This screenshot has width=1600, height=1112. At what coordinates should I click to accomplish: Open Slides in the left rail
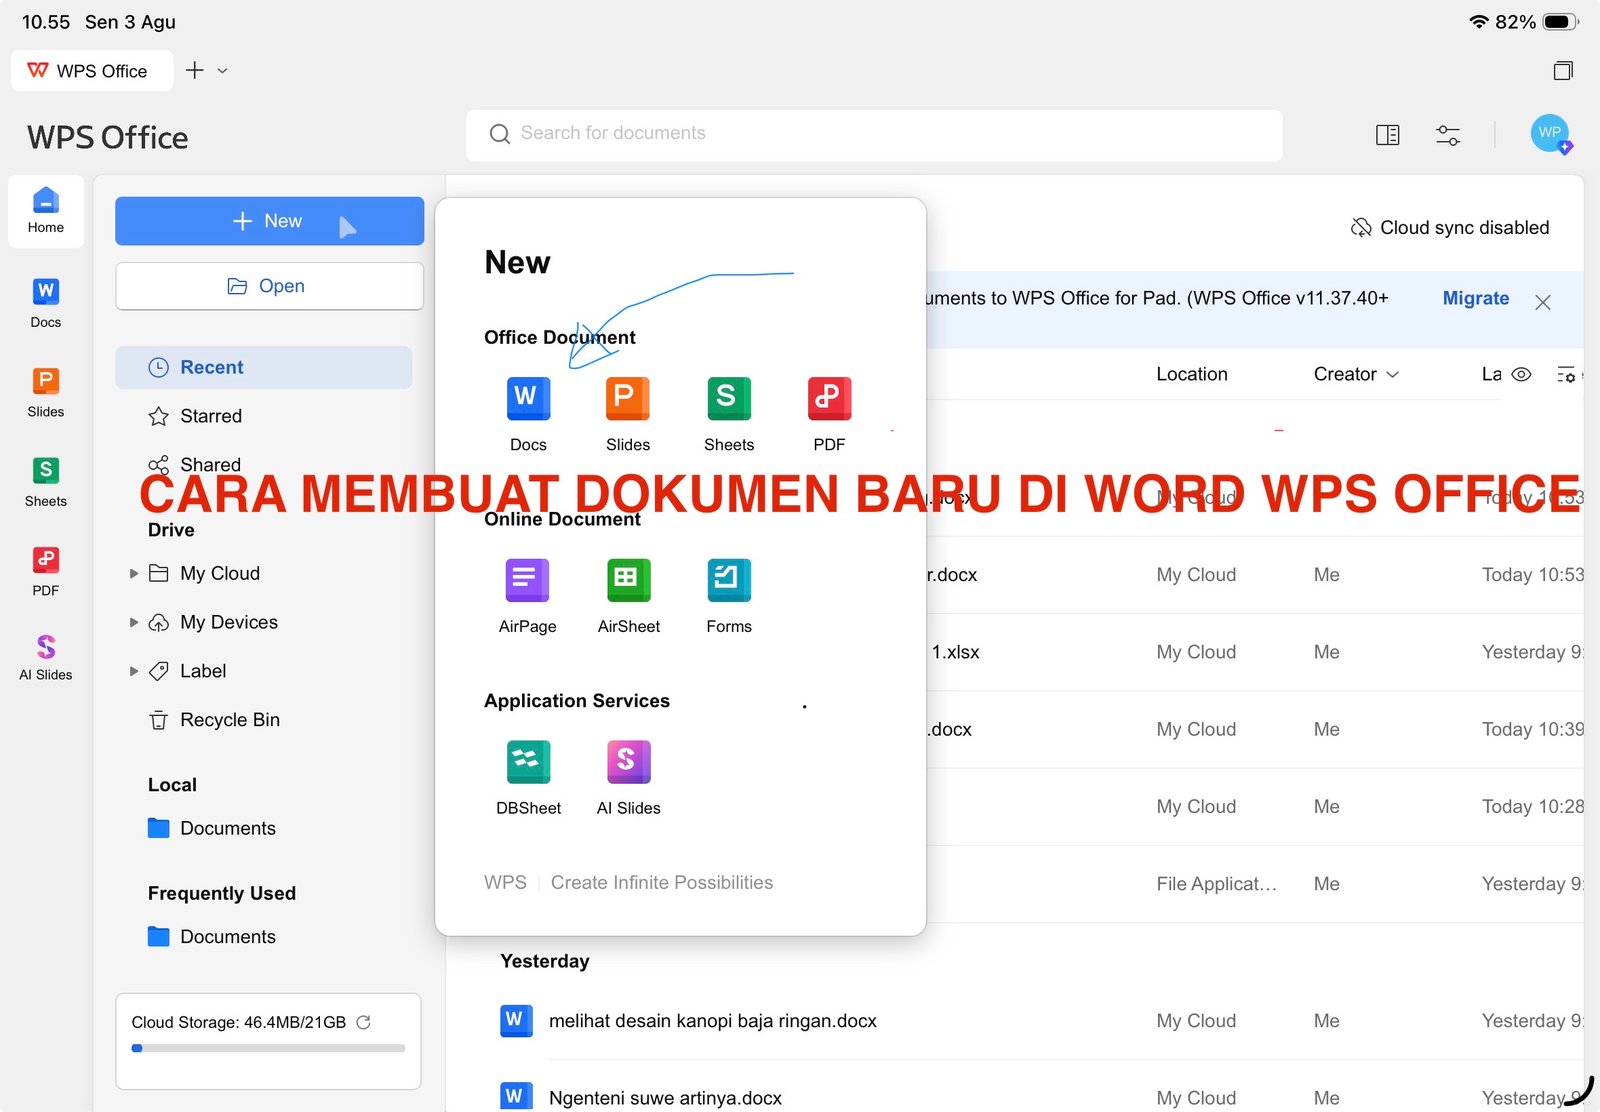(x=46, y=392)
